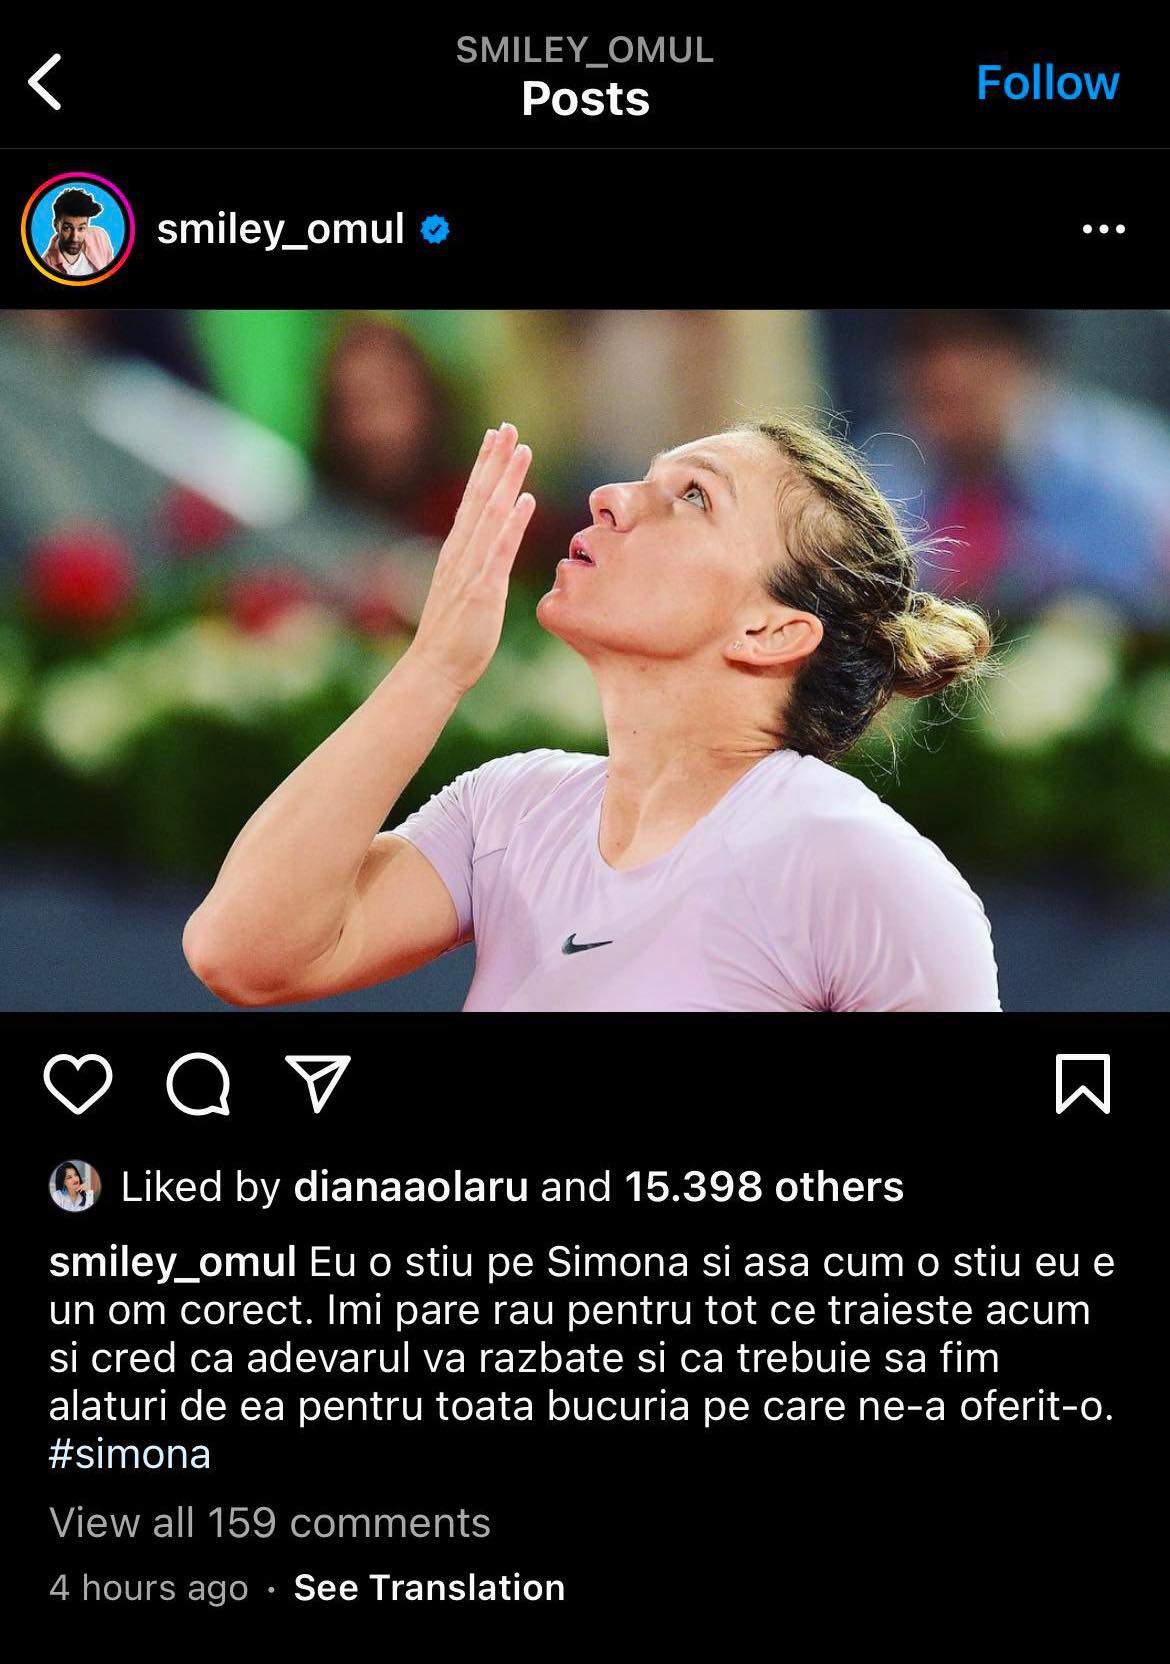This screenshot has height=1664, width=1170.
Task: Save the post with the bookmark icon
Action: 1083,1083
